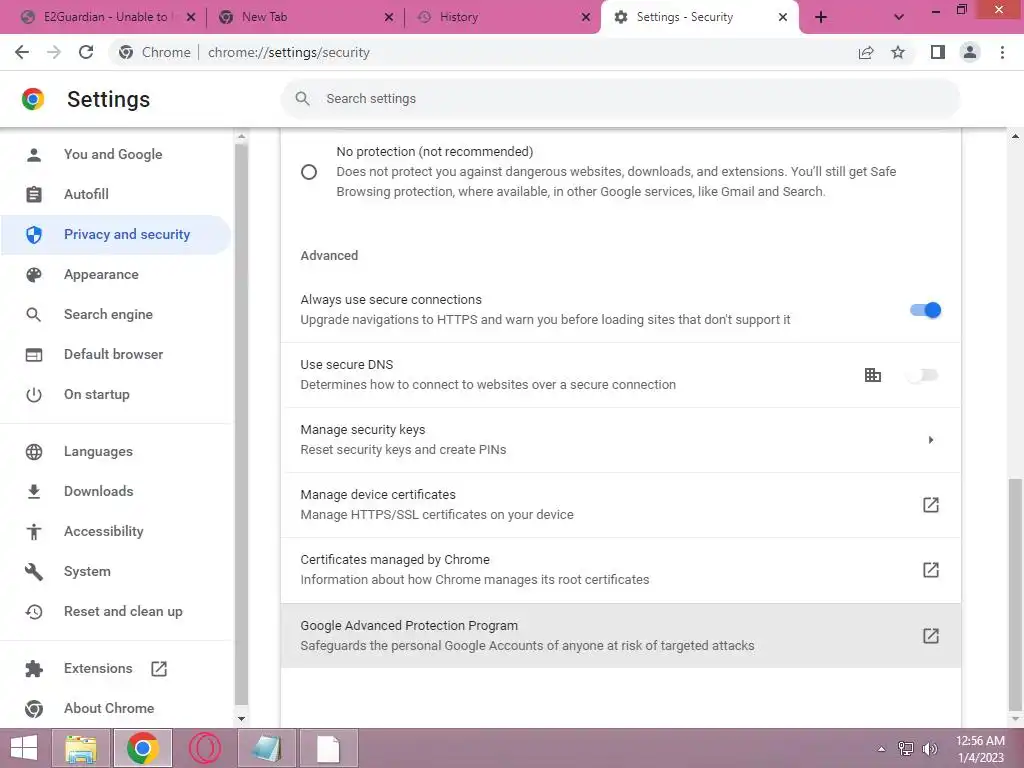
Task: Open the Windows Start menu
Action: coord(24,748)
